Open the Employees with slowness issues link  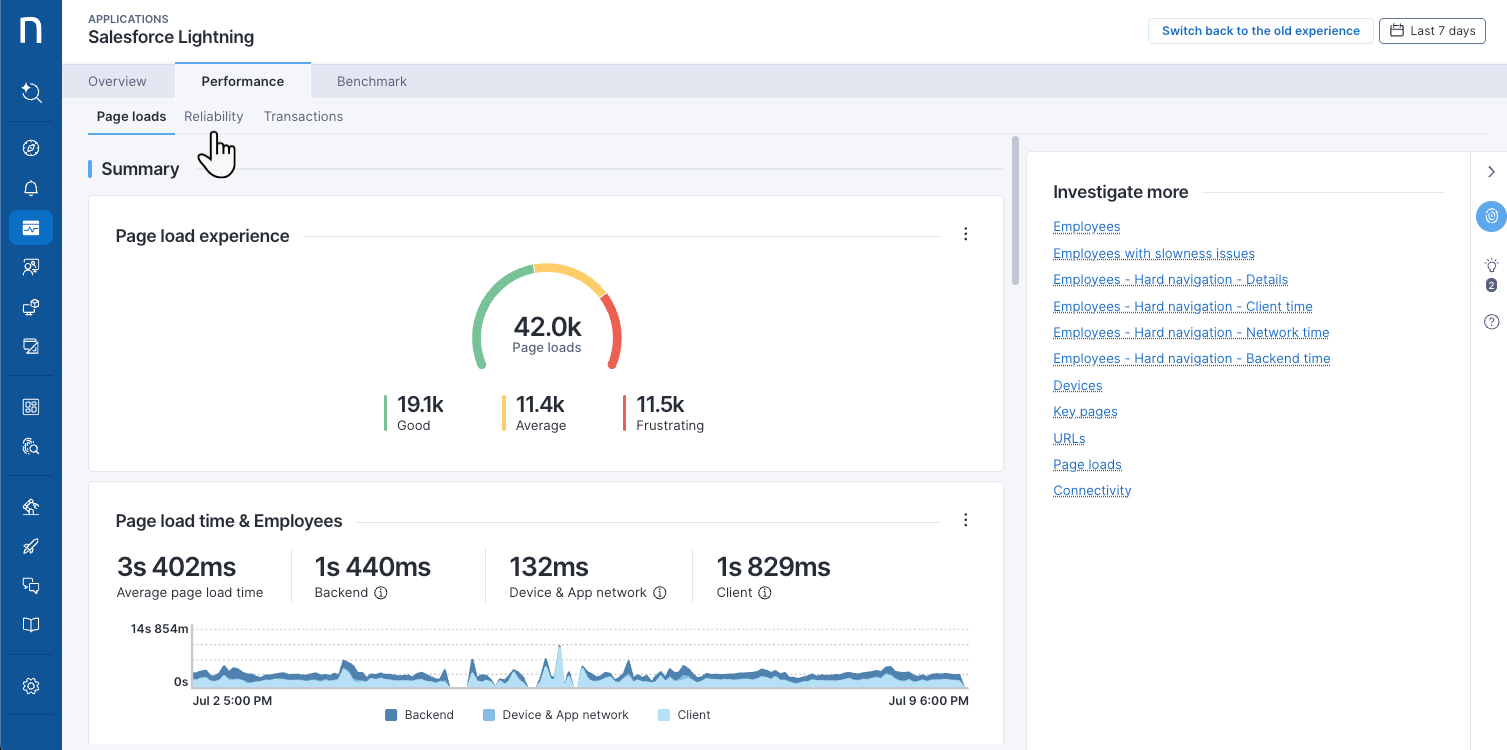click(x=1153, y=253)
